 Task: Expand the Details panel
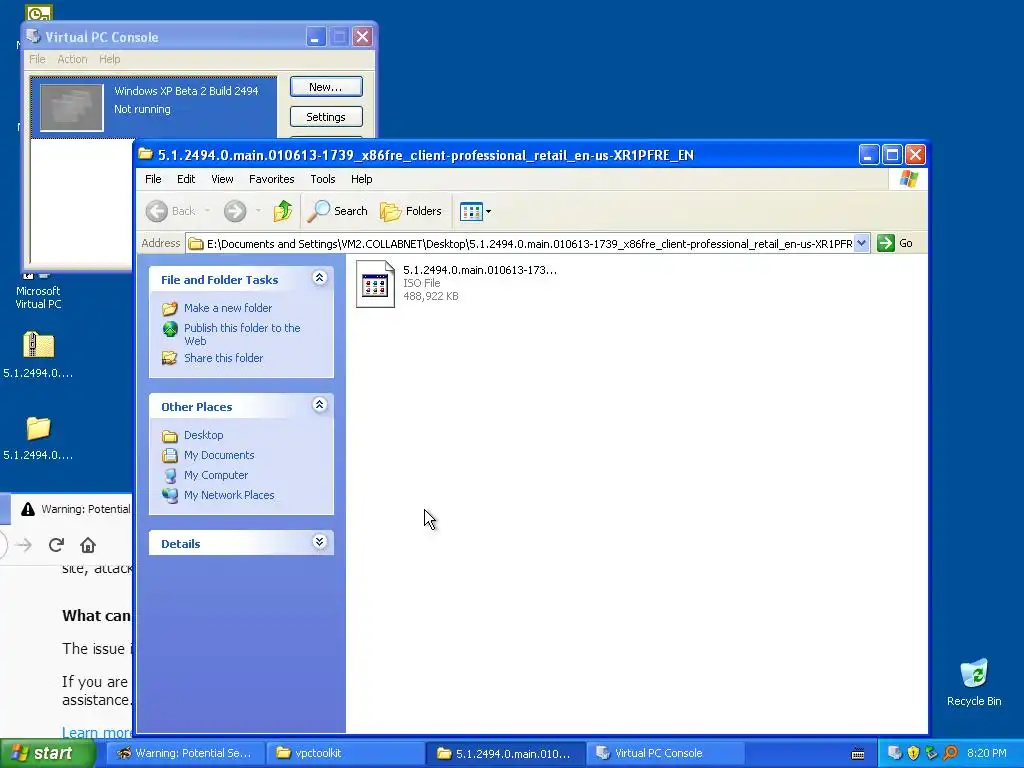pyautogui.click(x=319, y=542)
